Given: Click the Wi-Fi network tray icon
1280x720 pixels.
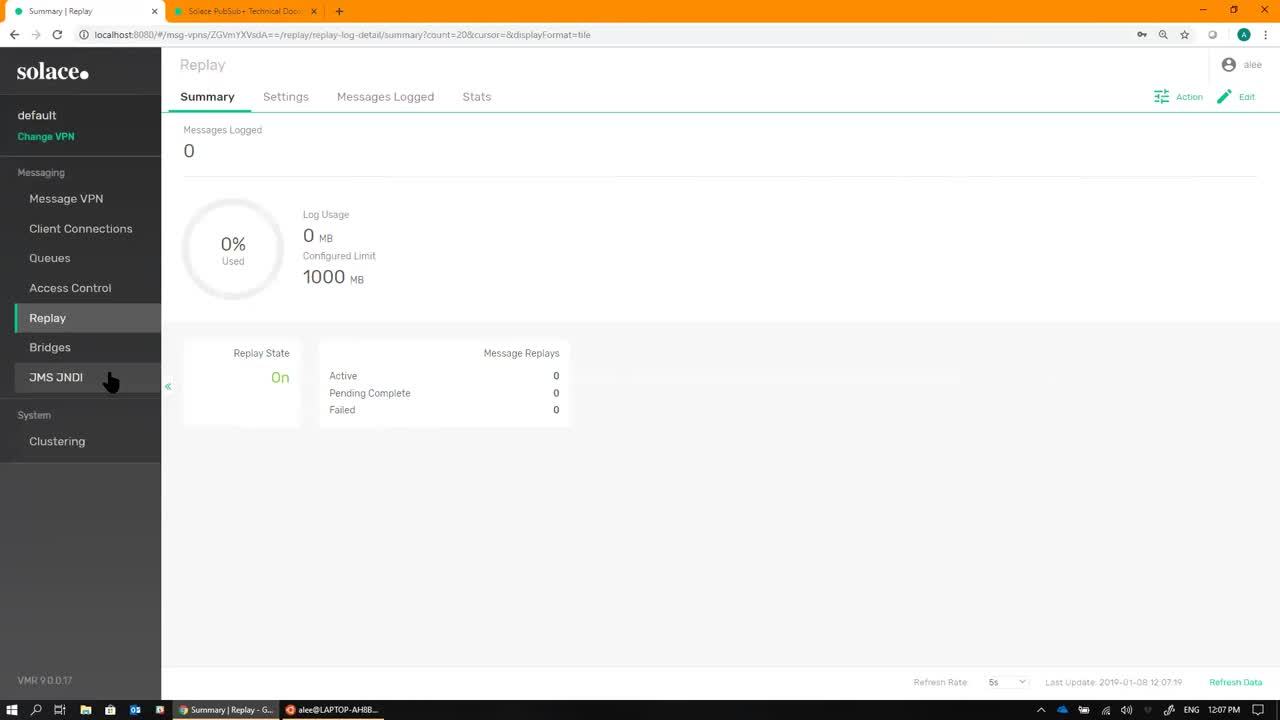Looking at the screenshot, I should [x=1106, y=710].
